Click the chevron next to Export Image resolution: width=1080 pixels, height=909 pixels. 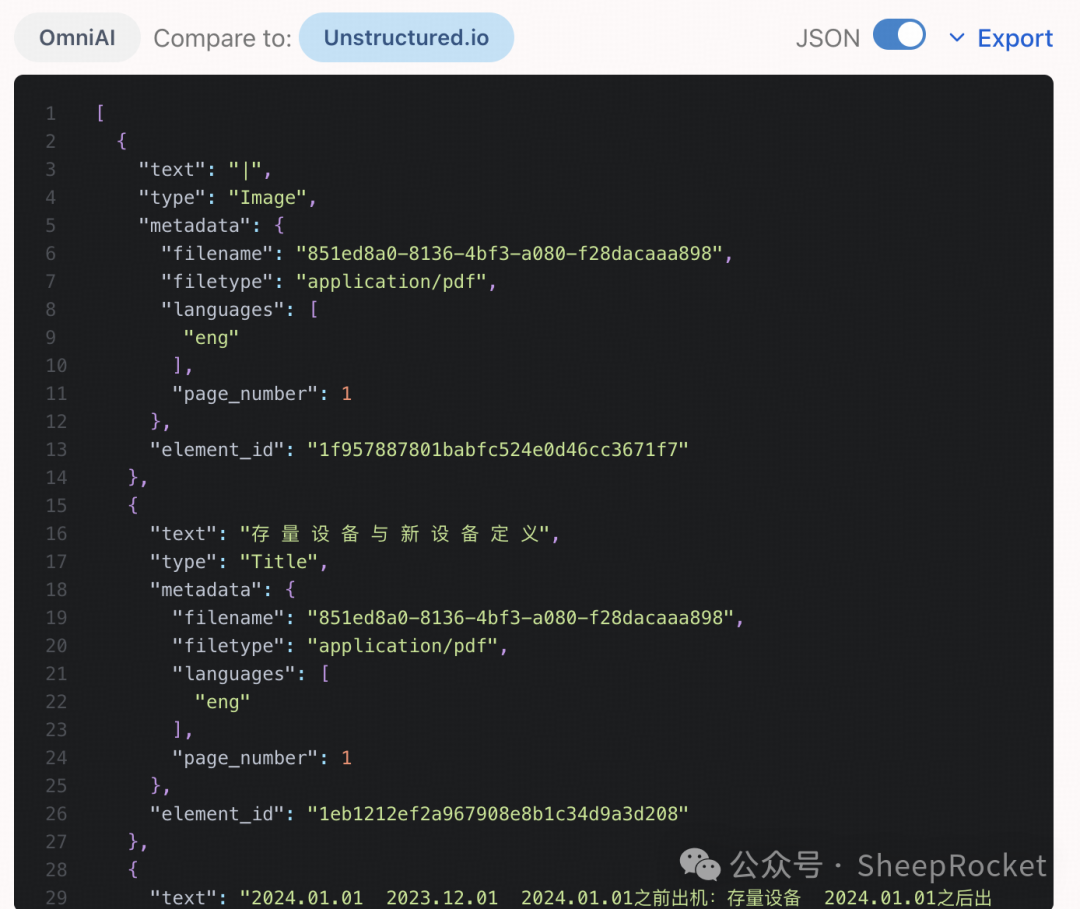[x=957, y=38]
